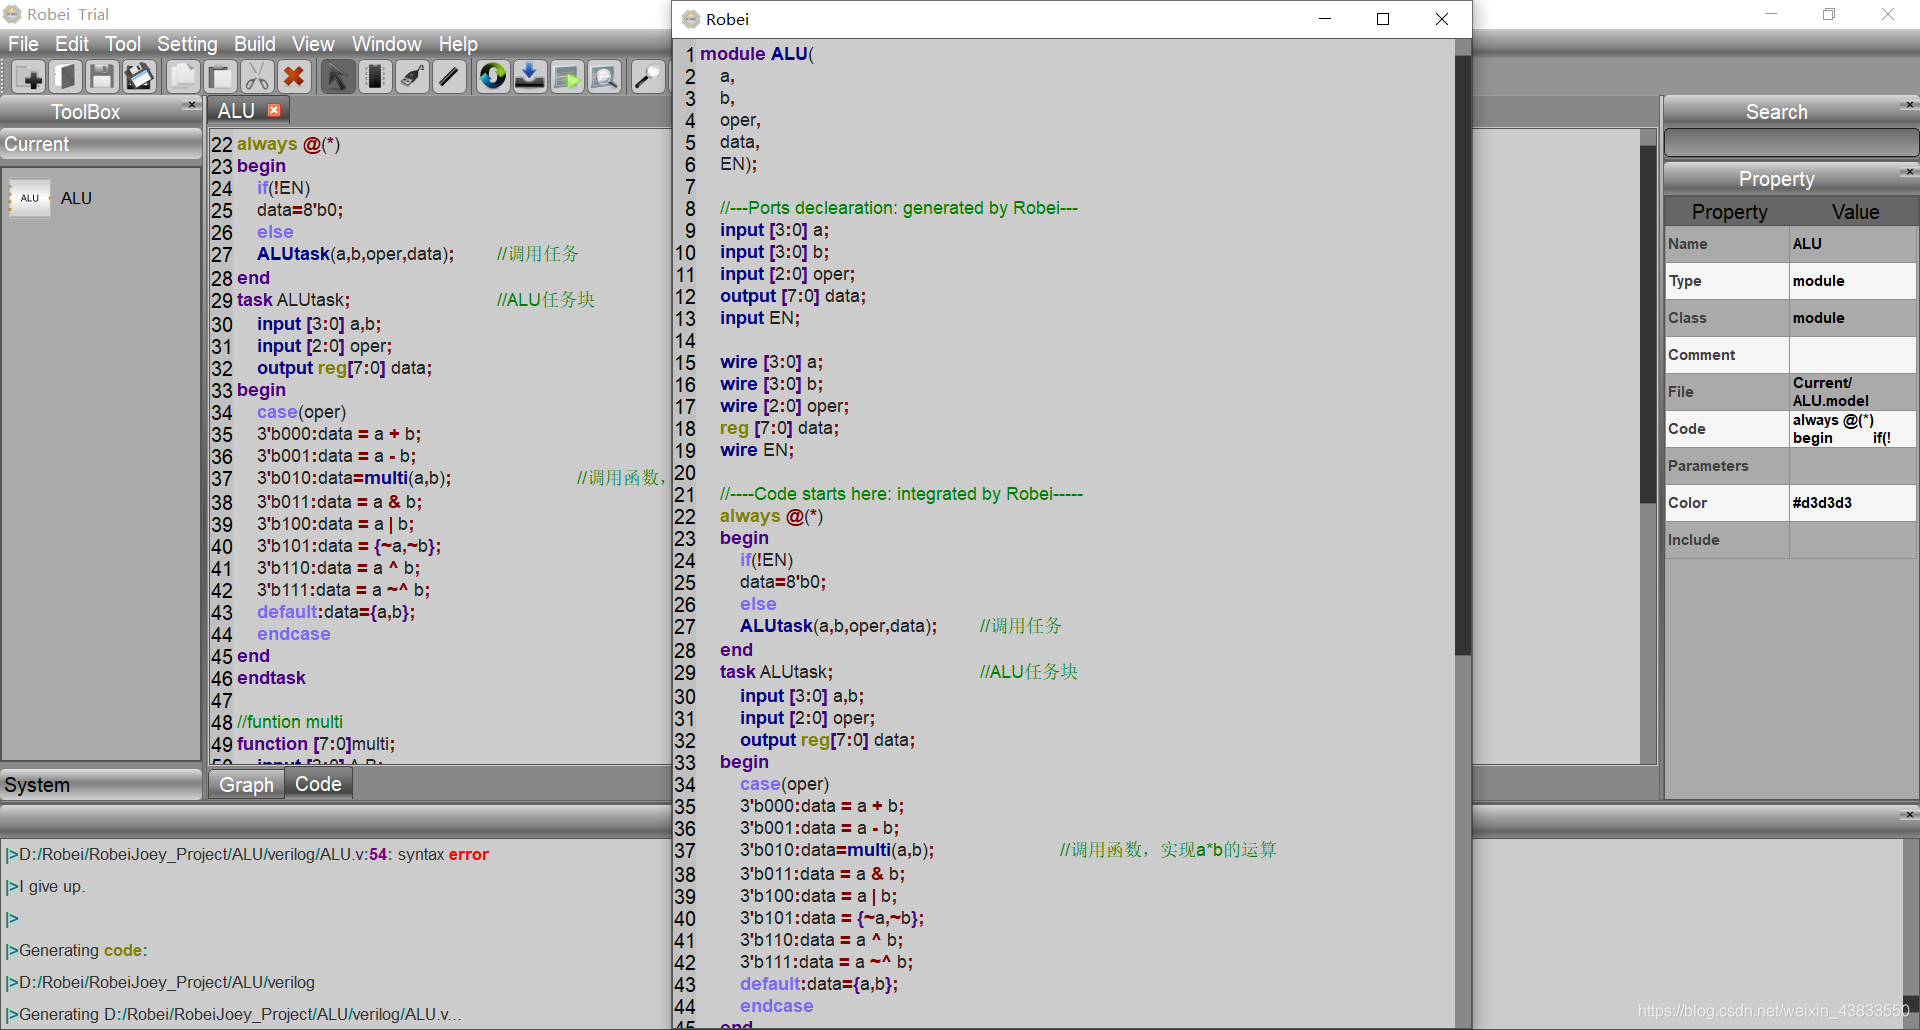Select the wire drawing tool
The width and height of the screenshot is (1920, 1030).
click(449, 76)
